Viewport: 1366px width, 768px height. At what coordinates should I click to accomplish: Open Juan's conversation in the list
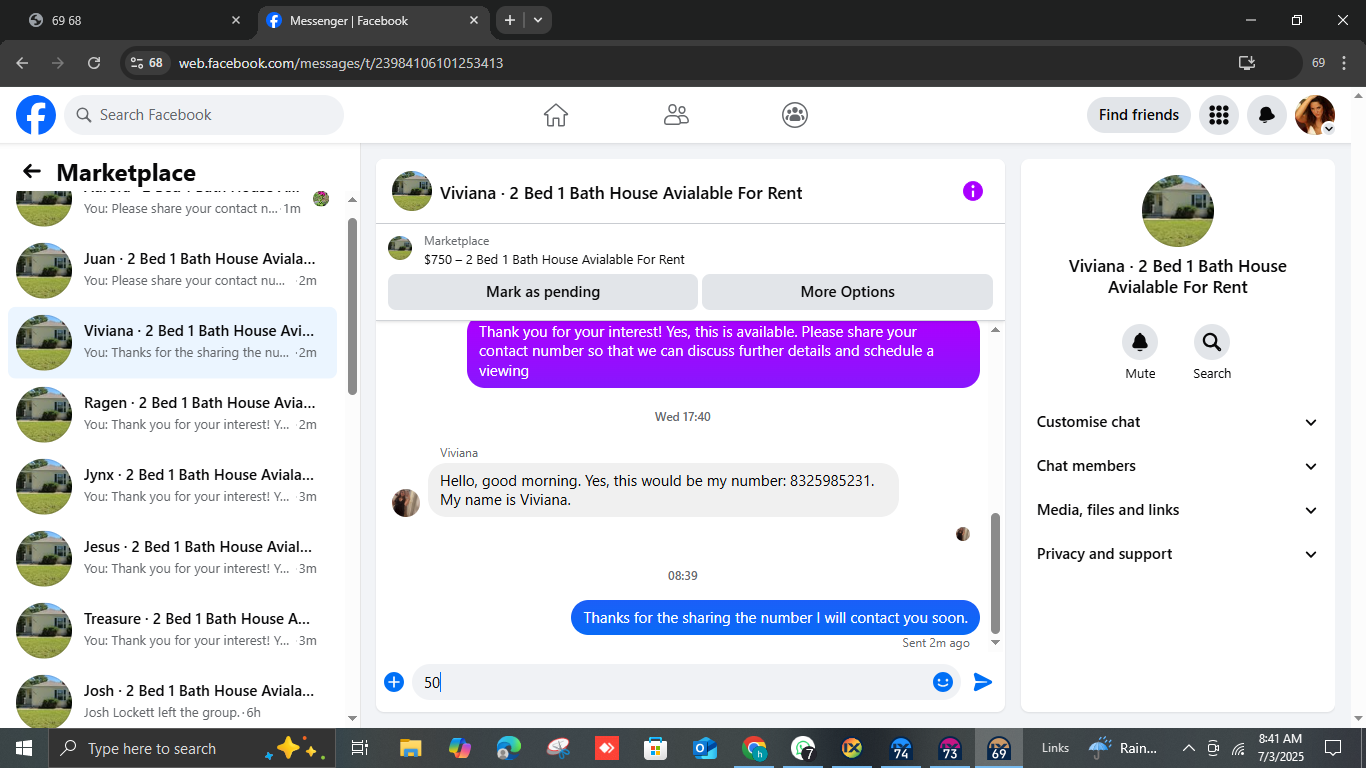pyautogui.click(x=172, y=270)
